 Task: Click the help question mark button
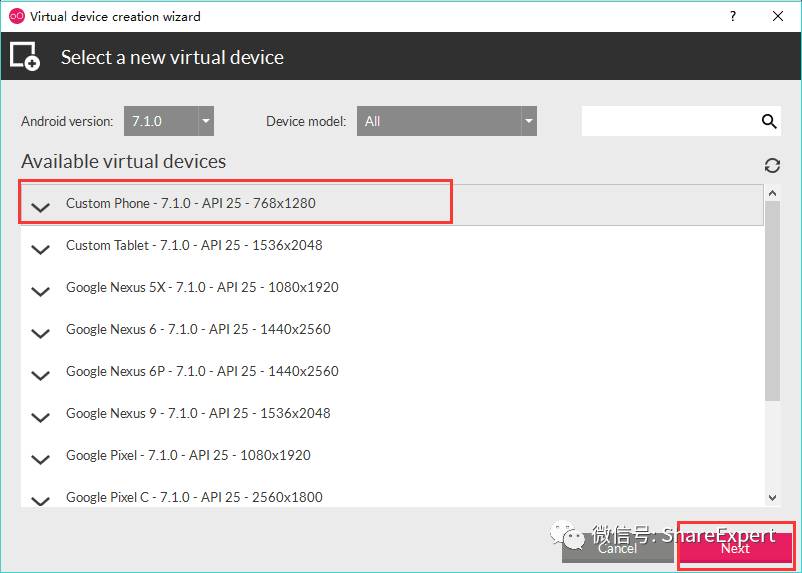pos(733,16)
